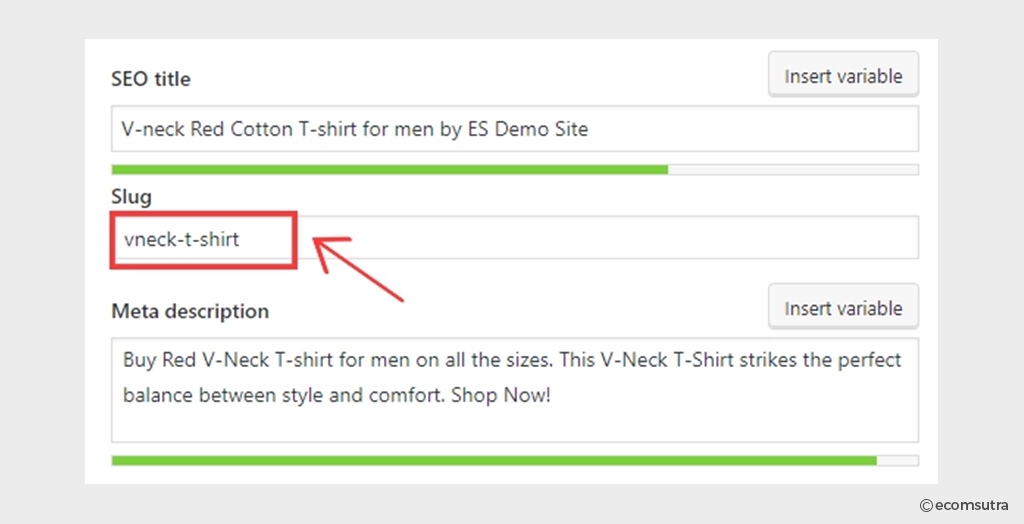Click unfilled gray end of SEO title bar
The width and height of the screenshot is (1024, 524).
(x=793, y=170)
